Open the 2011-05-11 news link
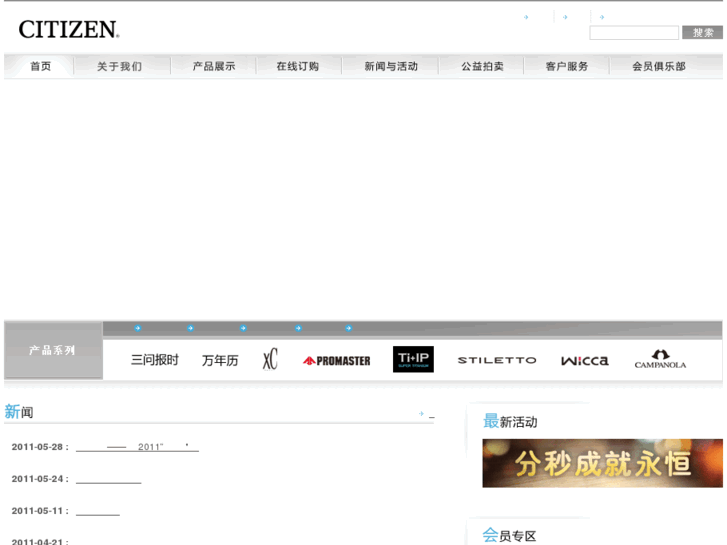This screenshot has height=545, width=727. pyautogui.click(x=98, y=511)
